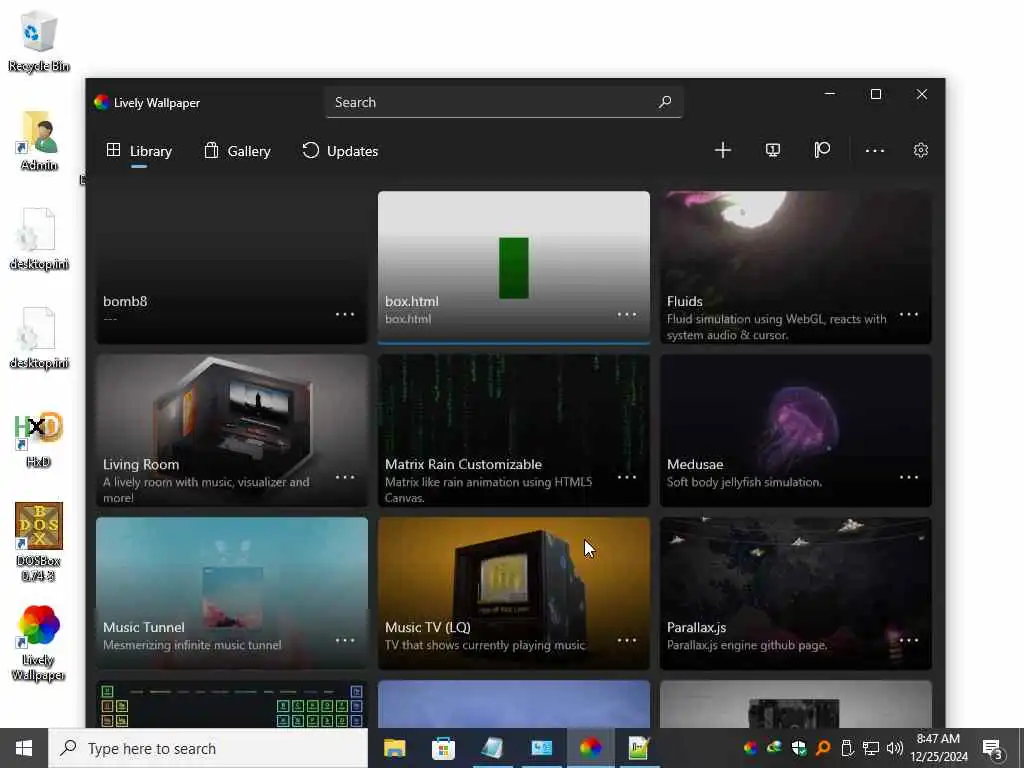1024x768 pixels.
Task: Open the bomb8 wallpaper options menu
Action: 345,314
